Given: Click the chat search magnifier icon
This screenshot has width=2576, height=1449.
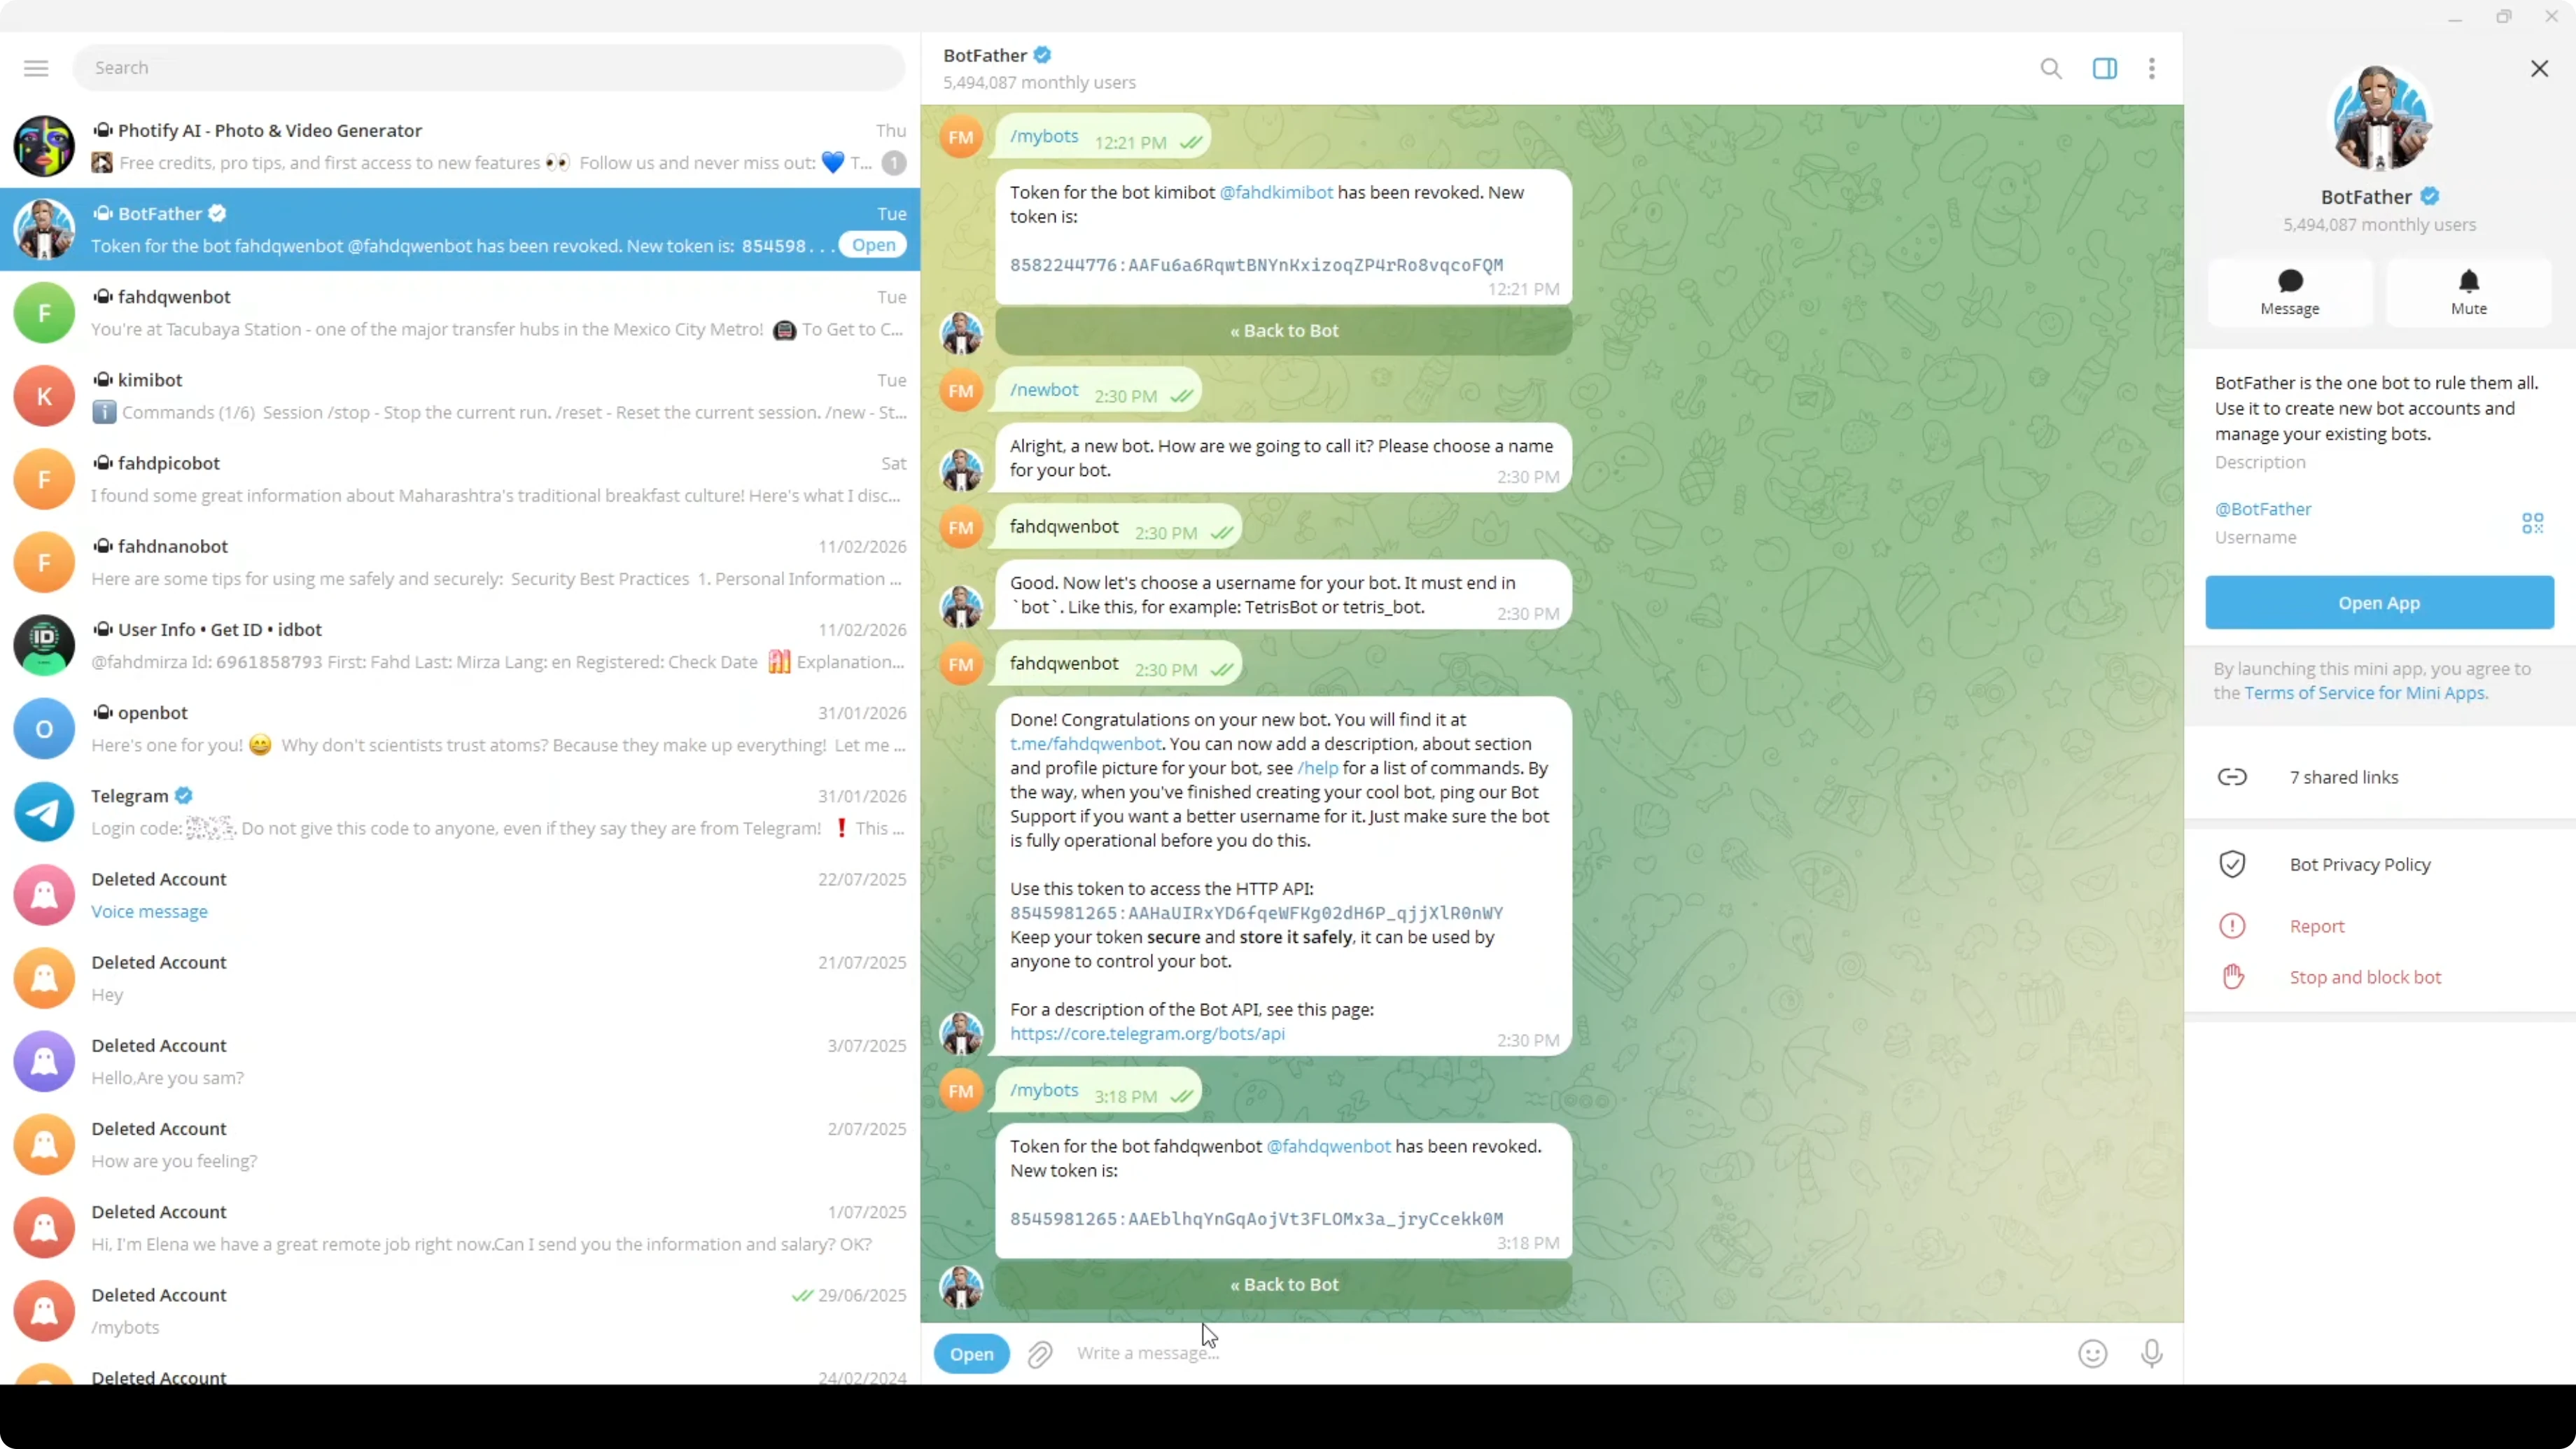Looking at the screenshot, I should pos(2050,68).
